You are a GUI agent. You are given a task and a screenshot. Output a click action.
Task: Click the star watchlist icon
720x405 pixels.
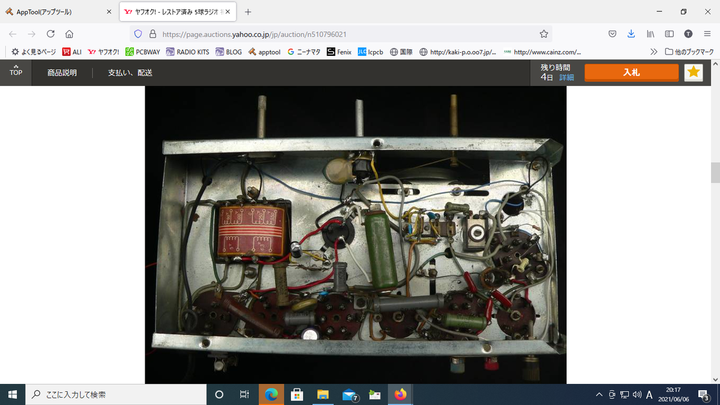[x=693, y=73]
